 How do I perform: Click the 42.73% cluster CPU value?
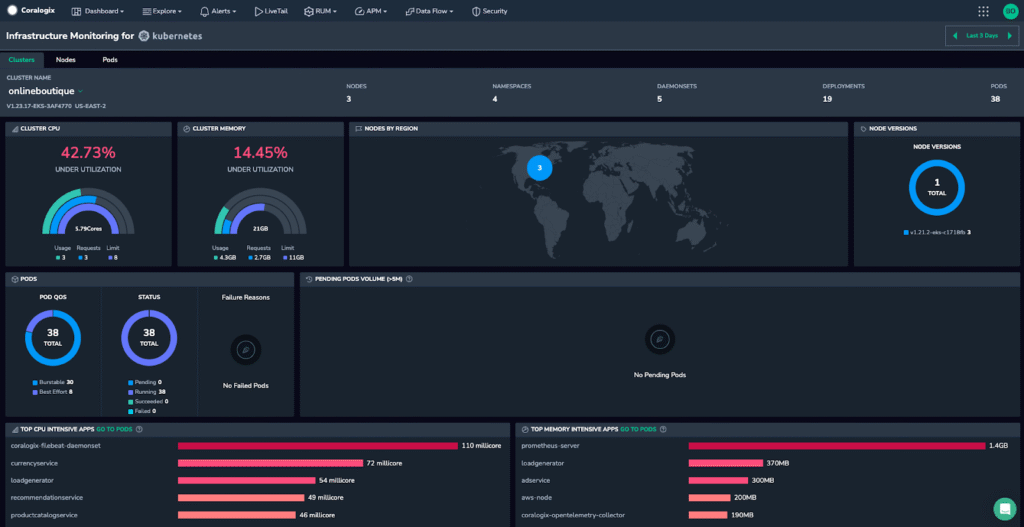tap(88, 153)
